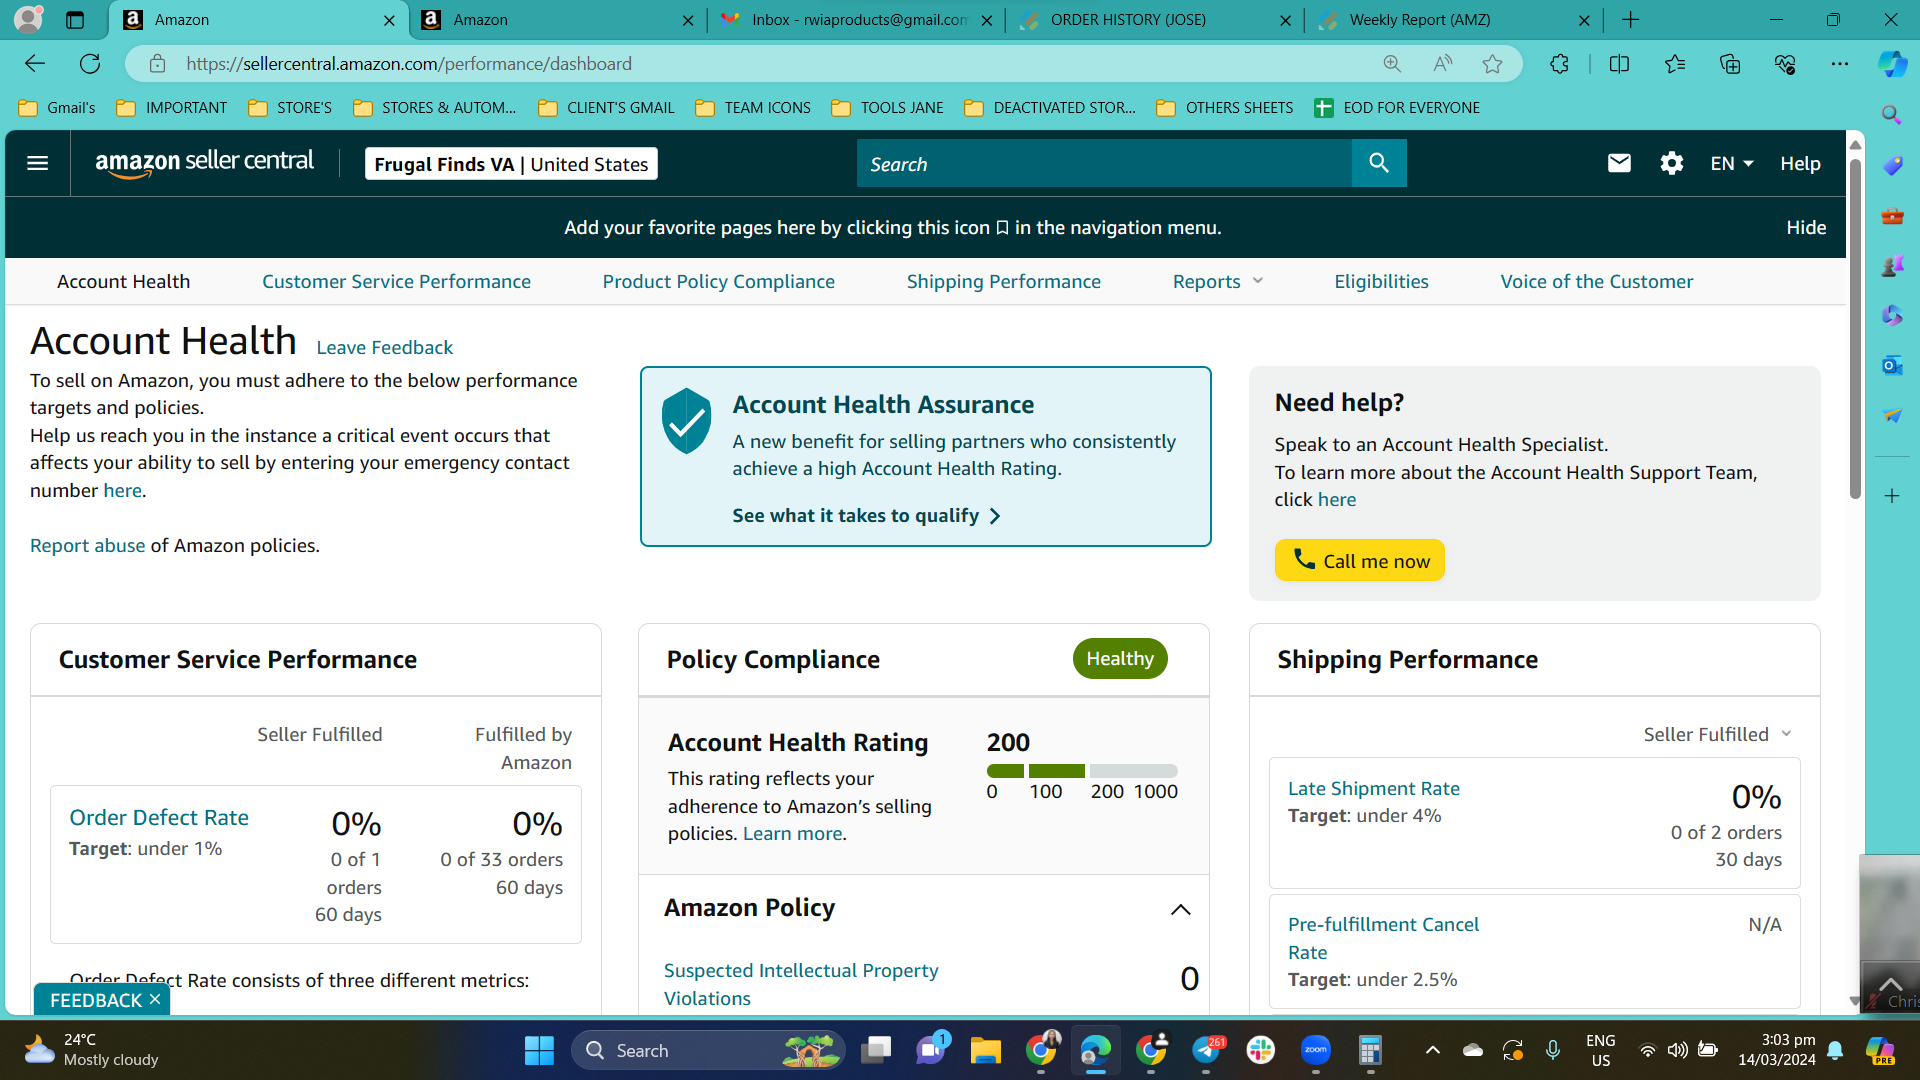
Task: Collapse the Amazon Policy section
Action: [x=1180, y=909]
